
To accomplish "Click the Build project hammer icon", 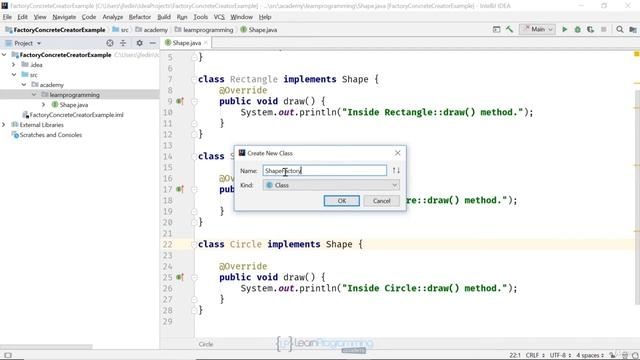I will pos(509,29).
